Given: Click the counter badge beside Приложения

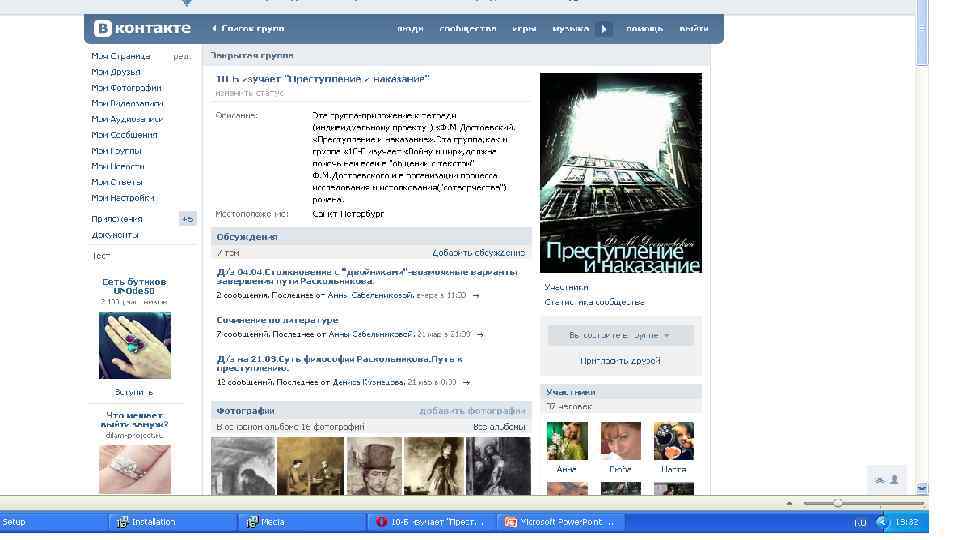Looking at the screenshot, I should [187, 219].
